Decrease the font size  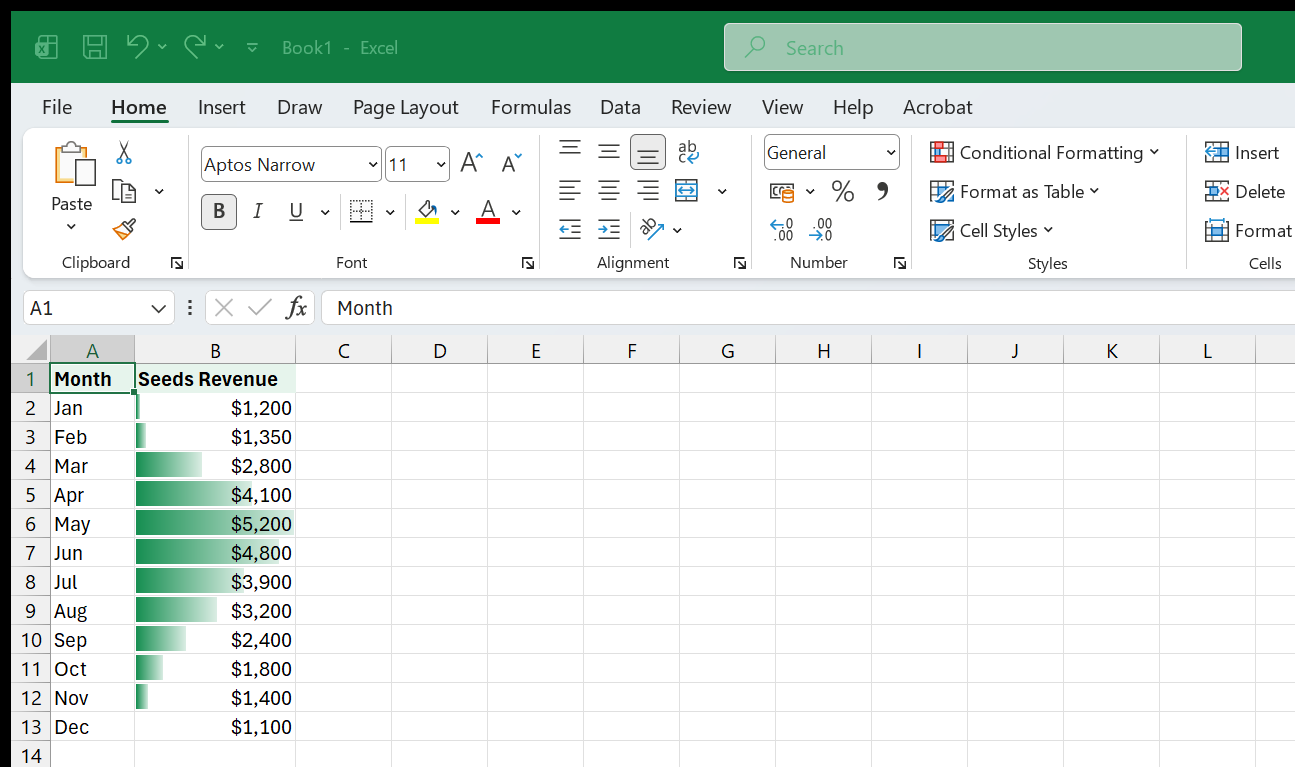tap(511, 164)
